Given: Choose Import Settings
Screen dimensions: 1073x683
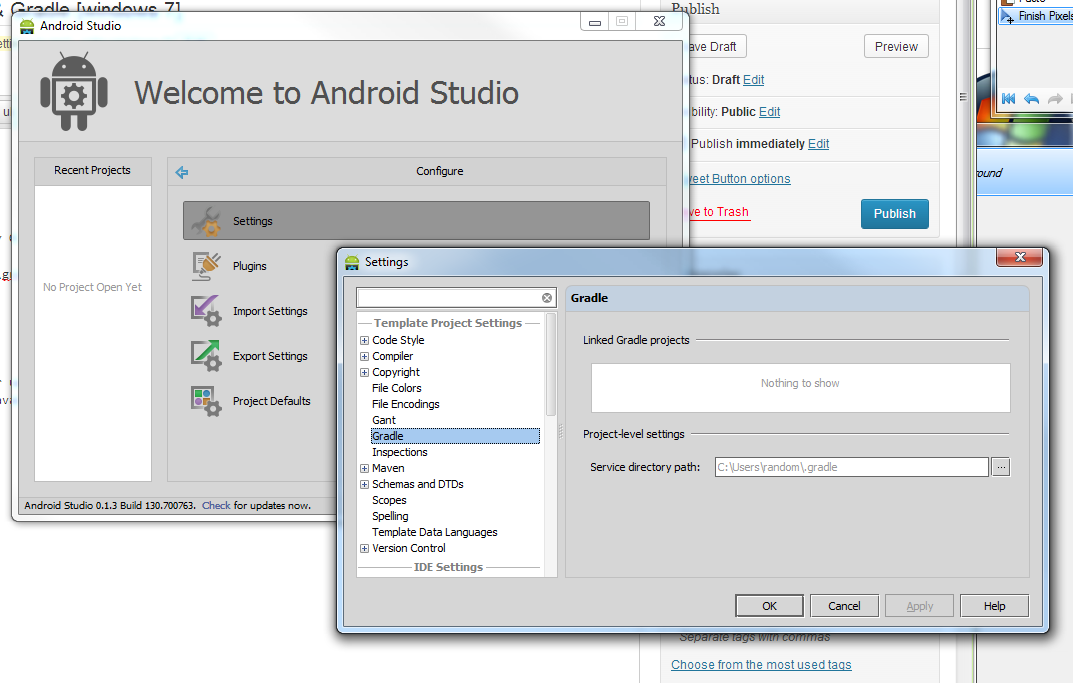Looking at the screenshot, I should tap(270, 311).
